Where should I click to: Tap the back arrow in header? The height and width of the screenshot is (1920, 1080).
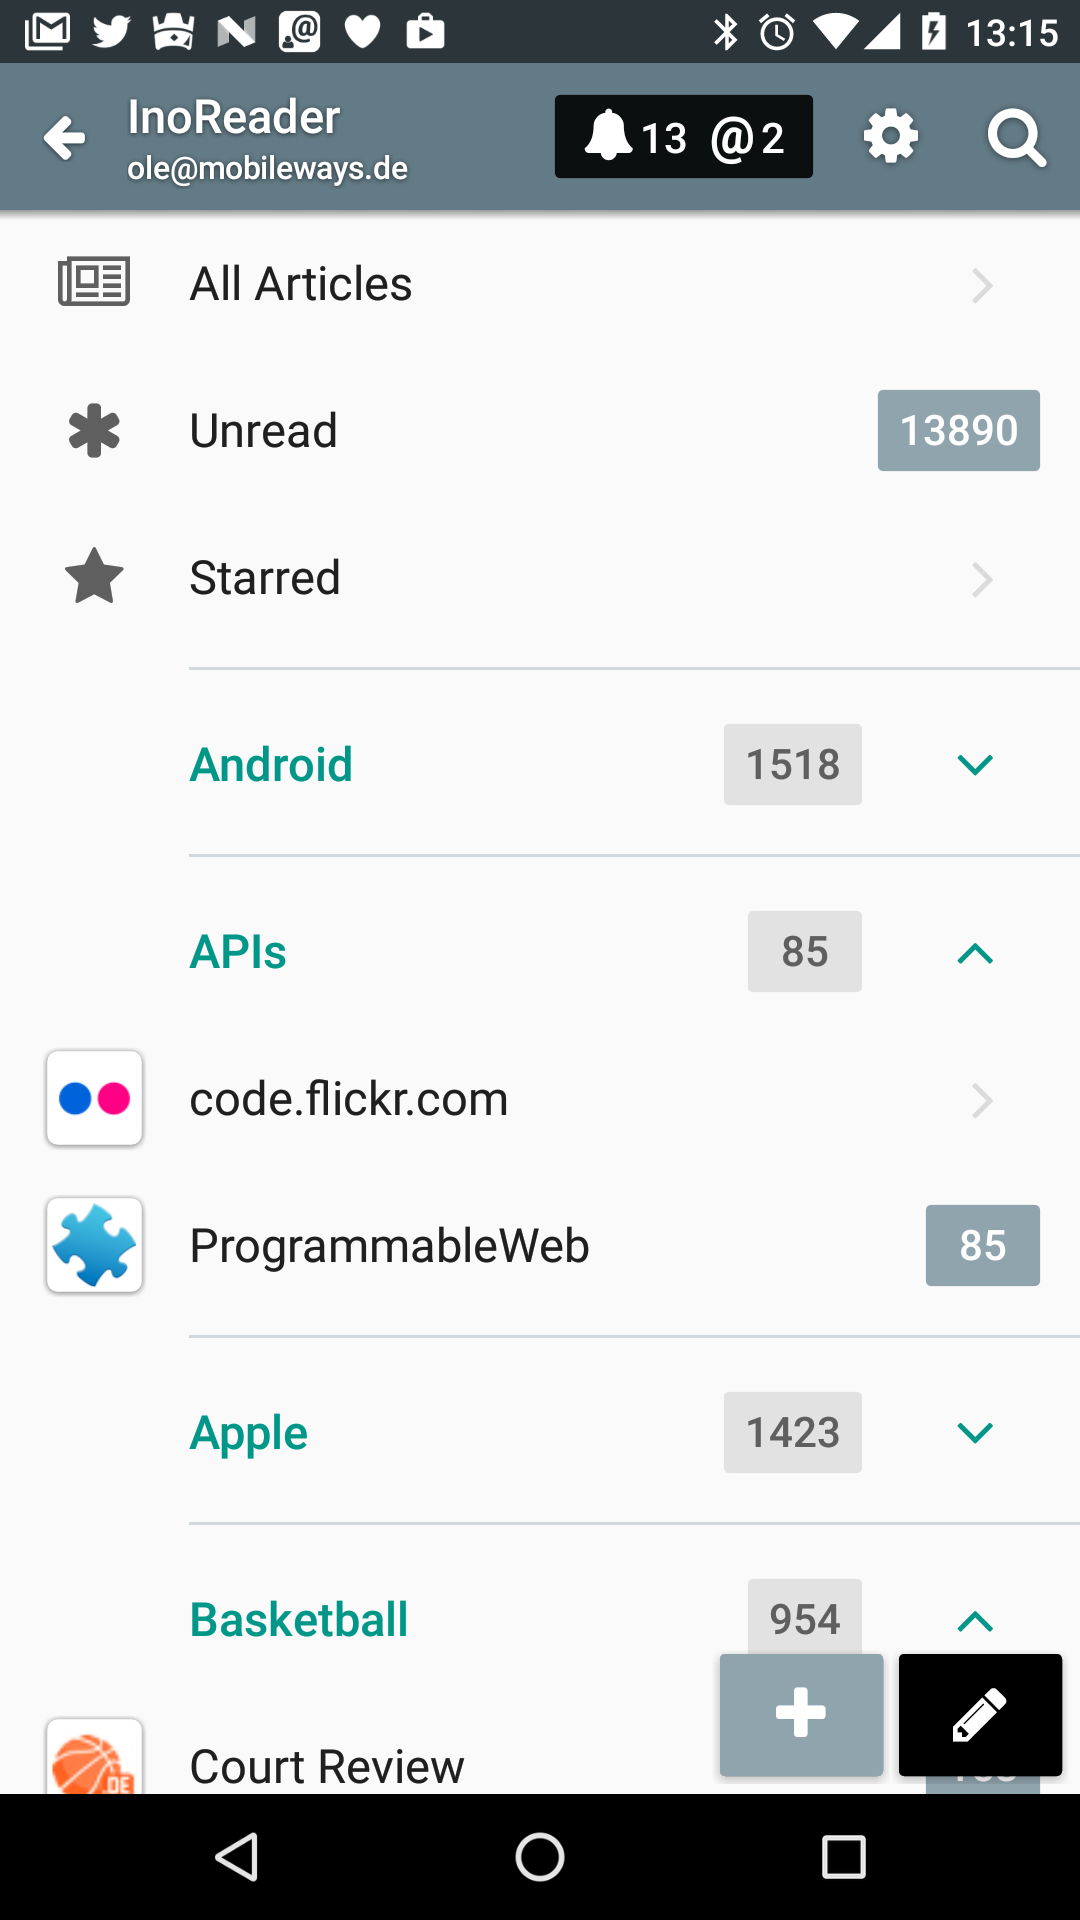tap(65, 137)
